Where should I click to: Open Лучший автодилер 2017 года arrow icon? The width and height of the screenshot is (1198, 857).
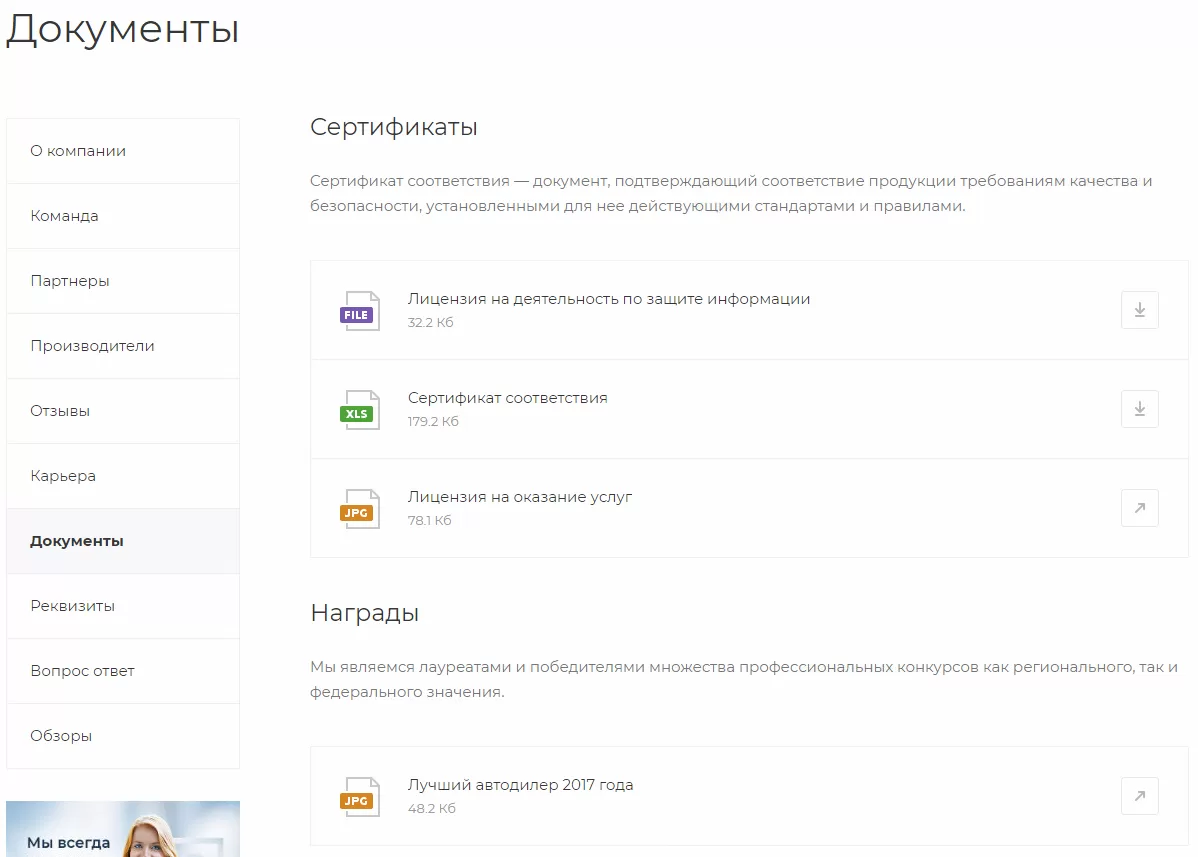pos(1139,796)
